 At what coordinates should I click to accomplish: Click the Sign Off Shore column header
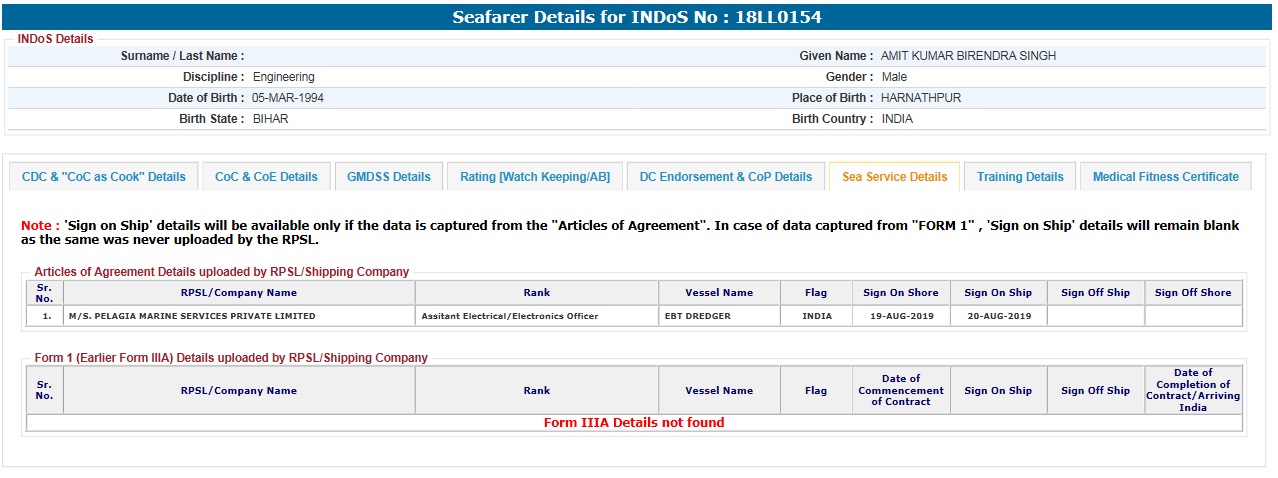coord(1193,293)
